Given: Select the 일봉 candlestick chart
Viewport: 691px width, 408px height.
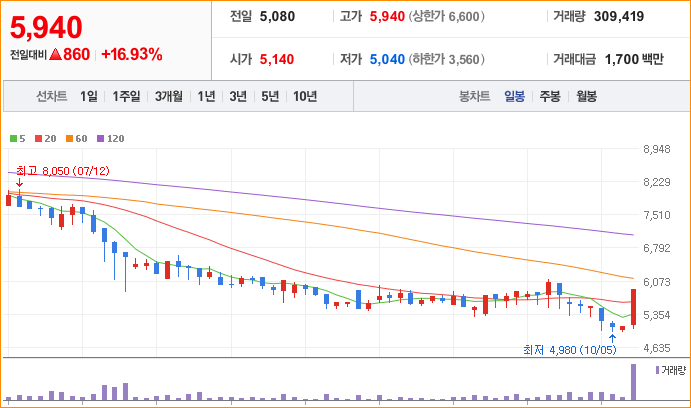Looking at the screenshot, I should 515,96.
